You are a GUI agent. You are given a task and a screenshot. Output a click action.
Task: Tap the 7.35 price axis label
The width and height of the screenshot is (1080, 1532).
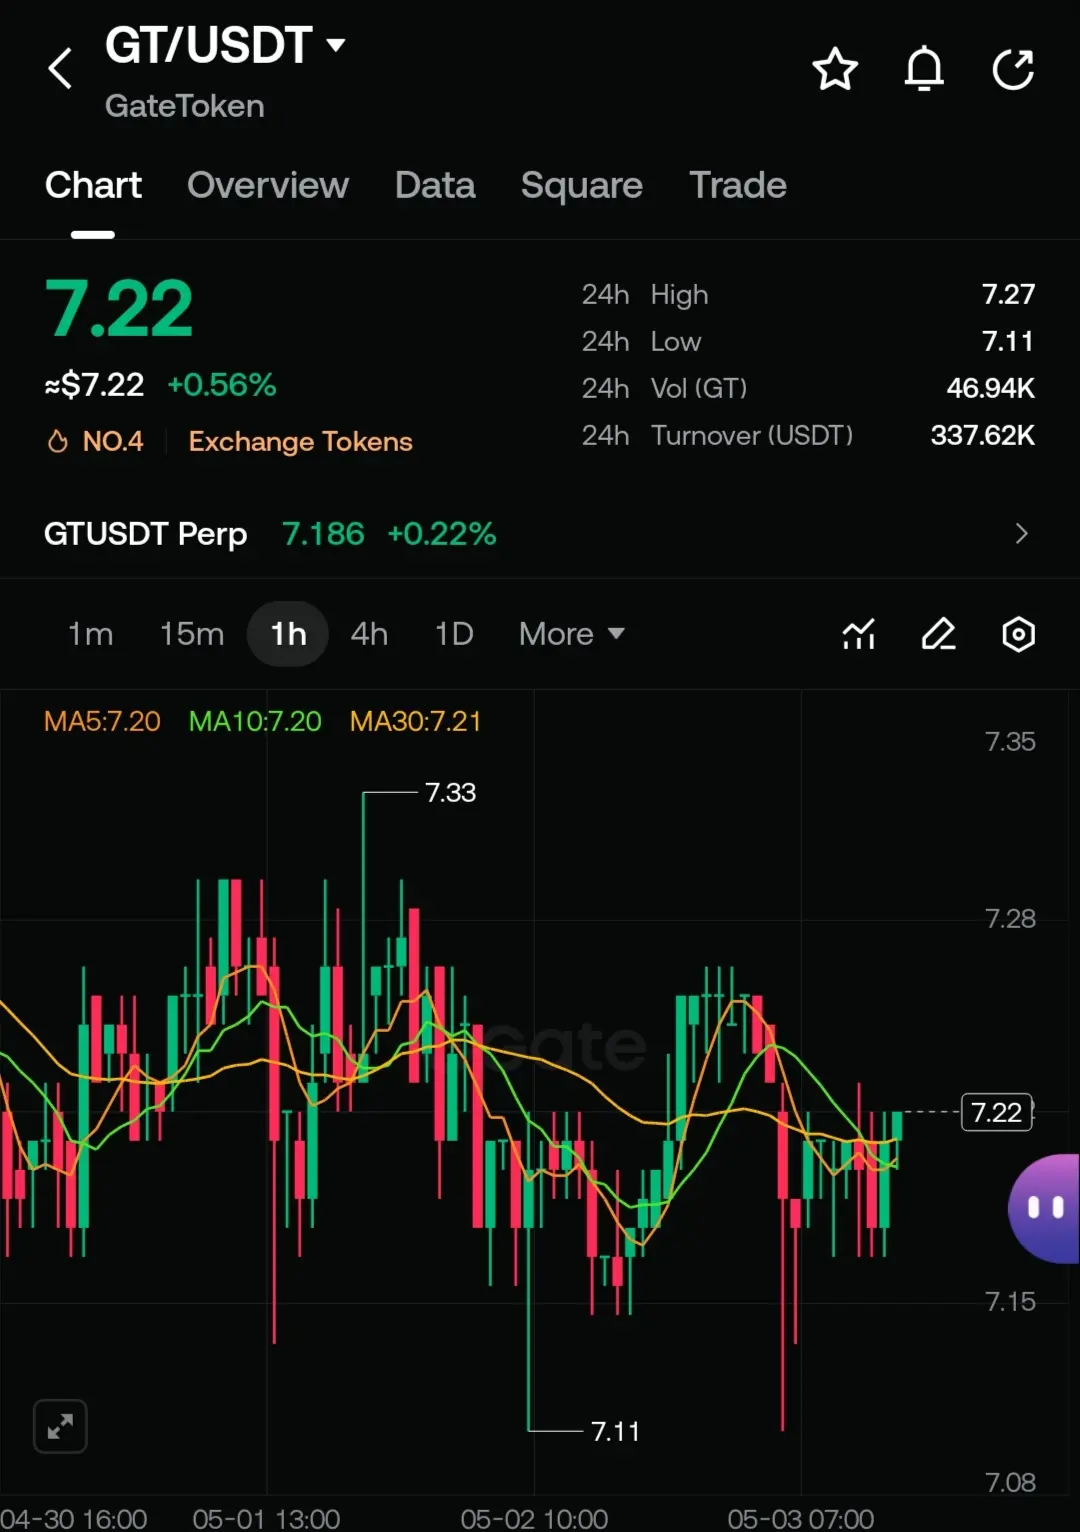pyautogui.click(x=1010, y=741)
